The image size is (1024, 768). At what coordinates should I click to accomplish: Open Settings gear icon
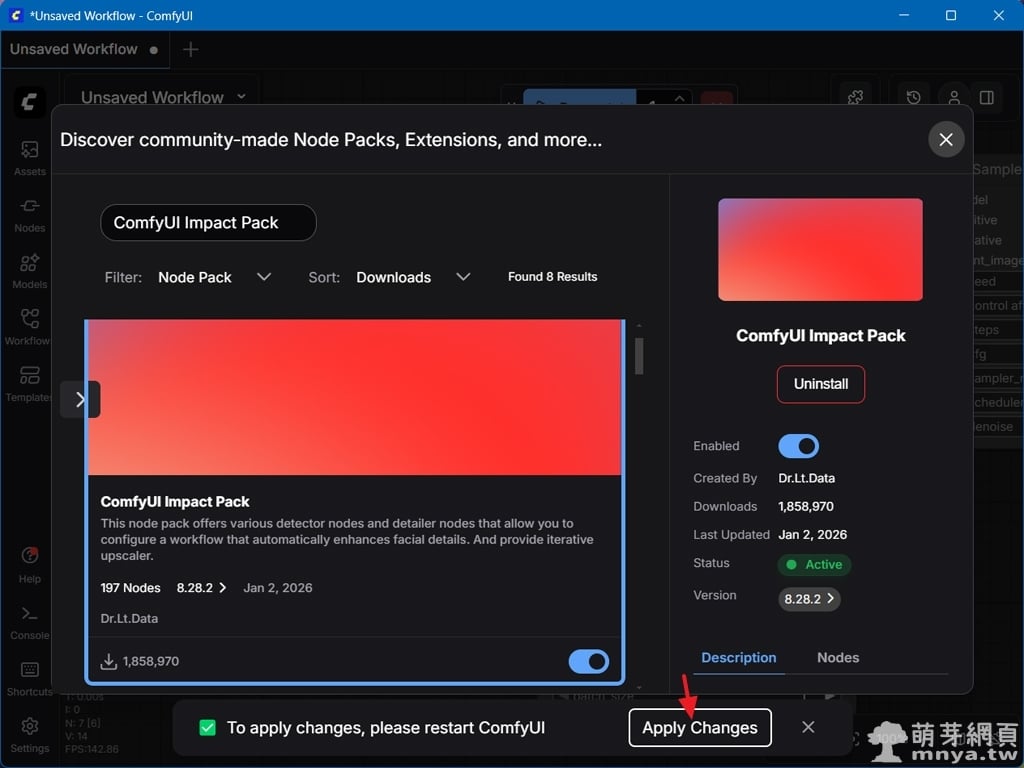pyautogui.click(x=30, y=731)
